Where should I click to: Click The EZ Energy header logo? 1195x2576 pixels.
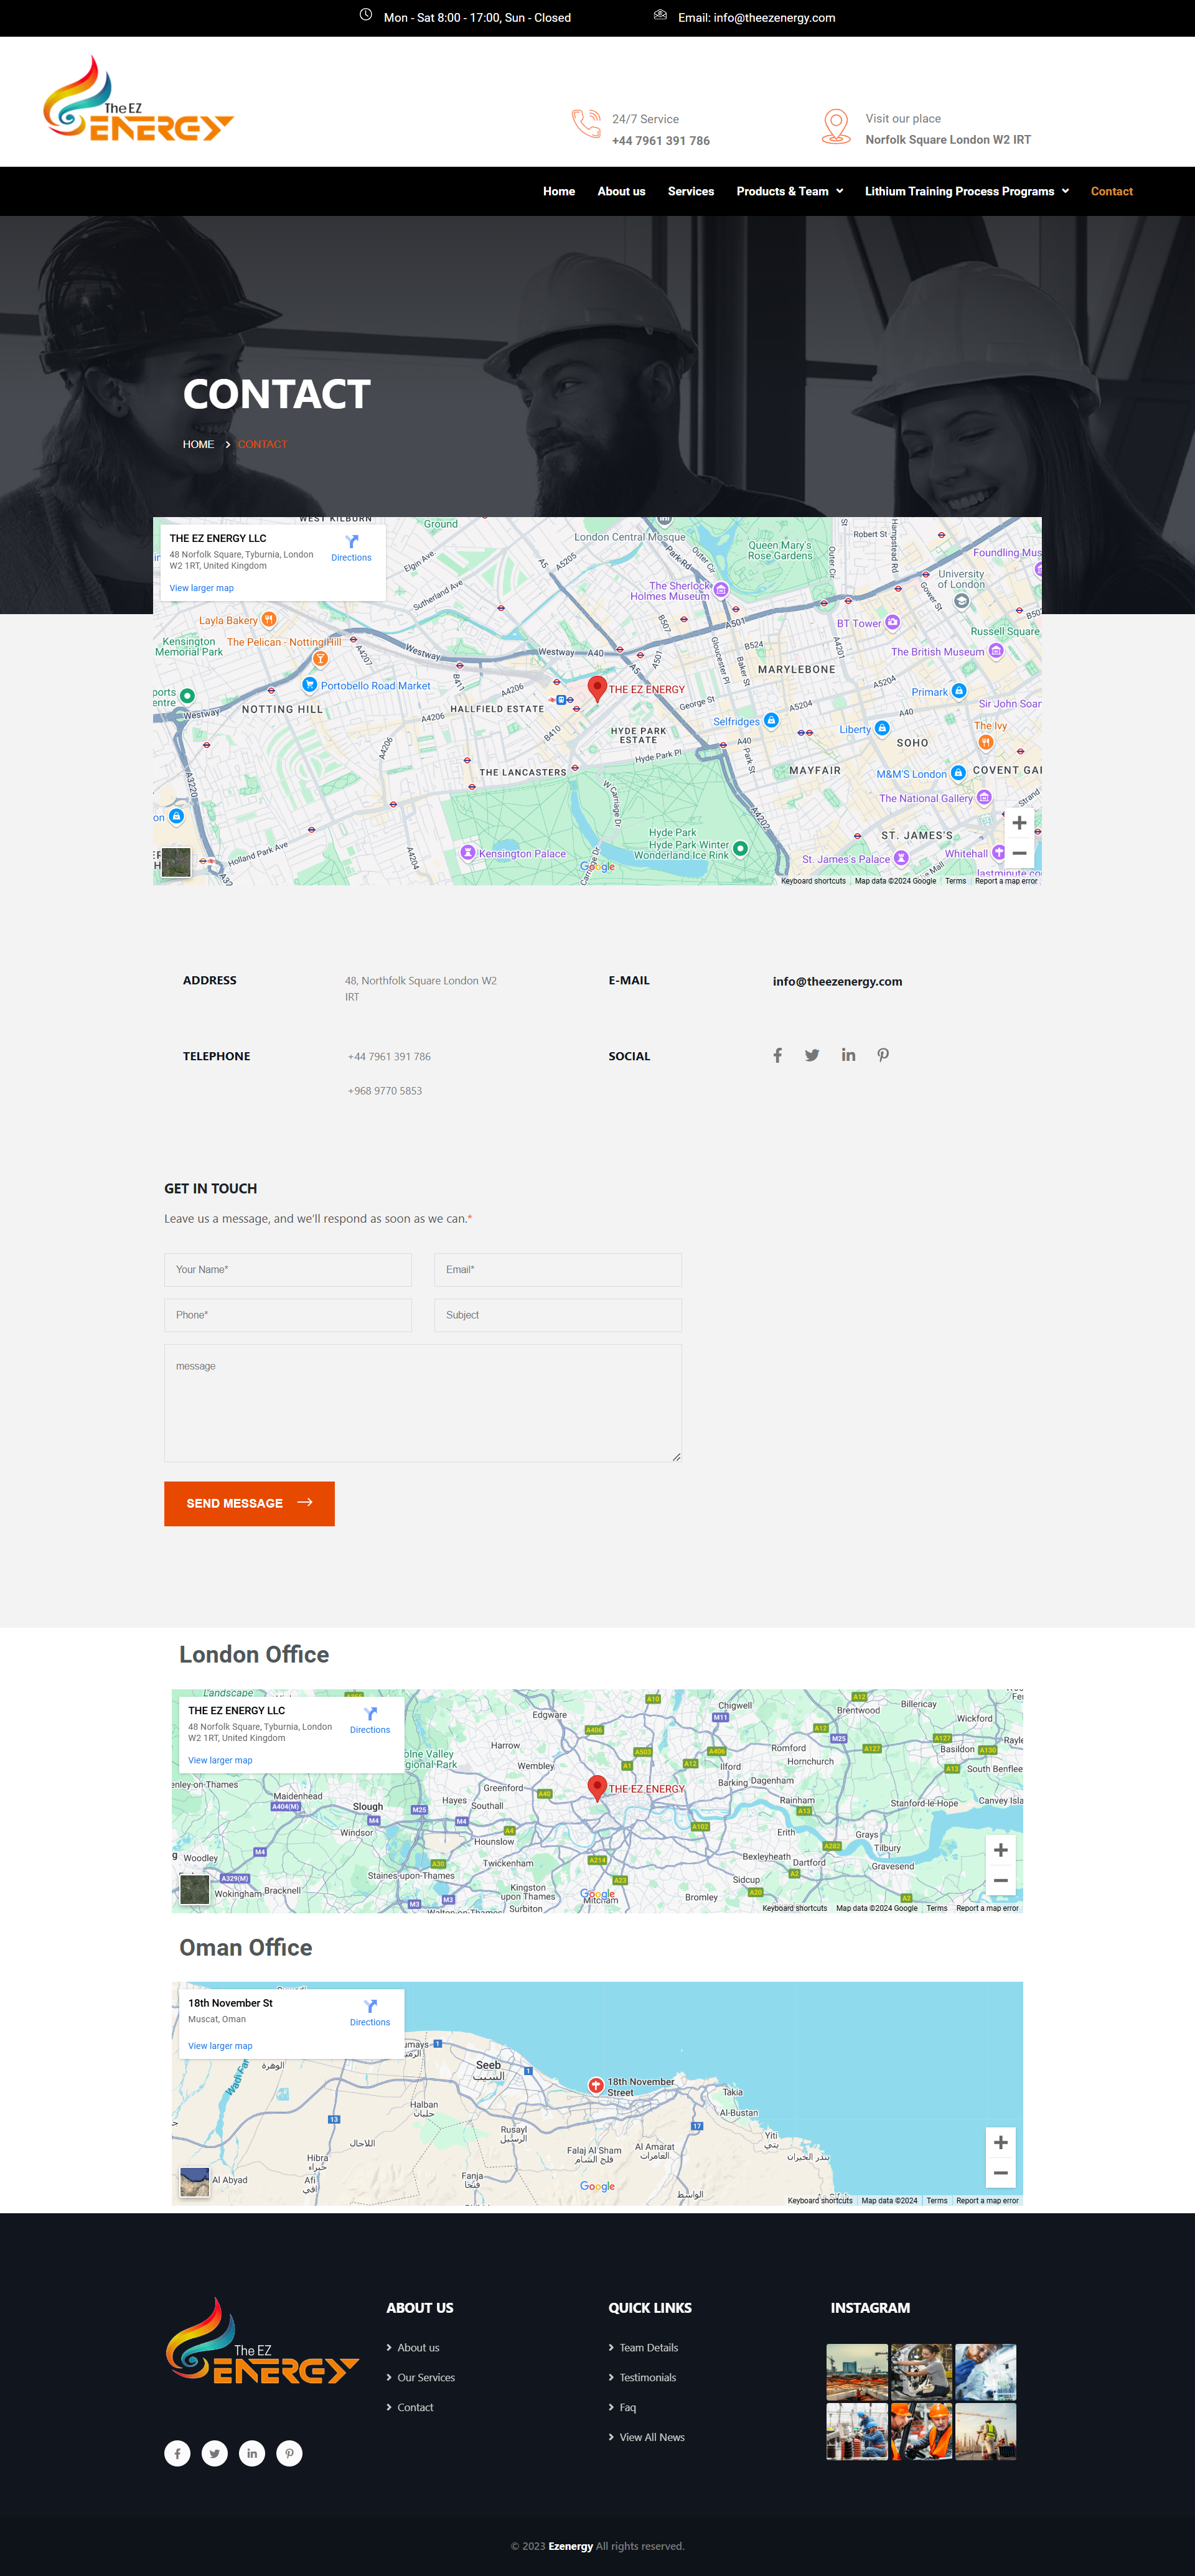(138, 99)
